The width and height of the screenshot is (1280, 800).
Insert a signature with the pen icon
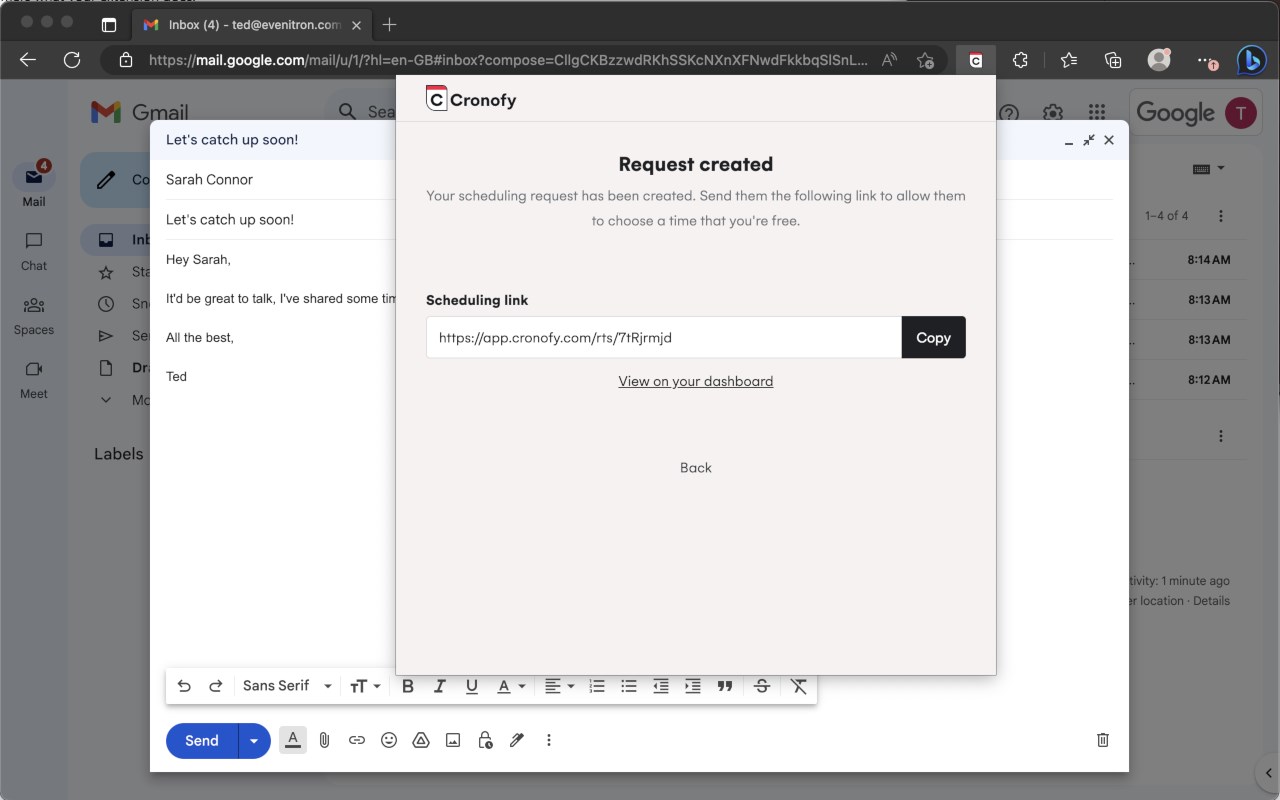pos(517,740)
